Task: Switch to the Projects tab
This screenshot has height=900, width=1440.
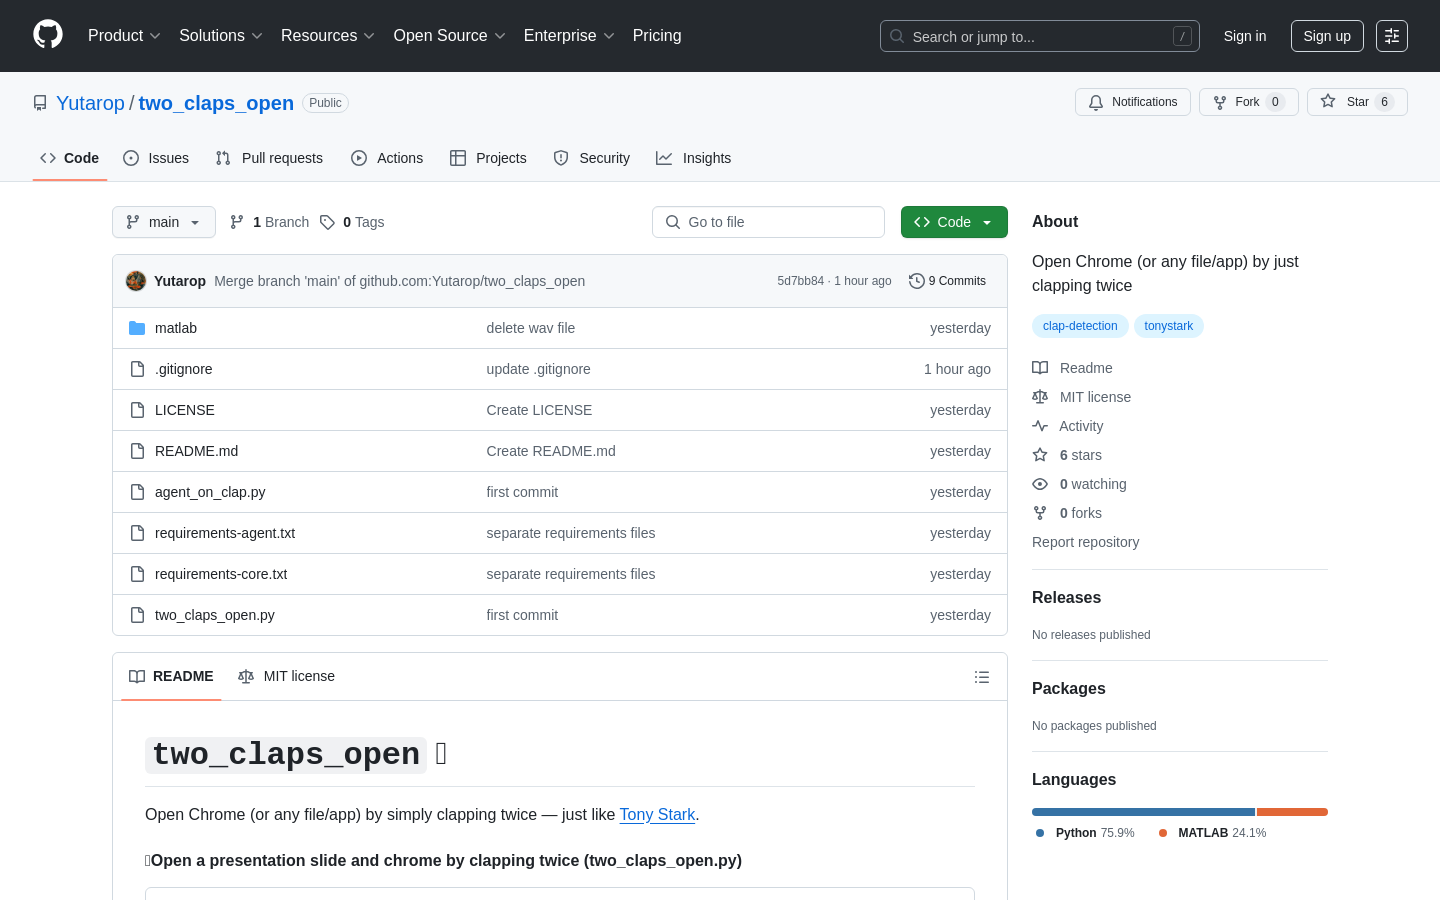Action: tap(488, 158)
